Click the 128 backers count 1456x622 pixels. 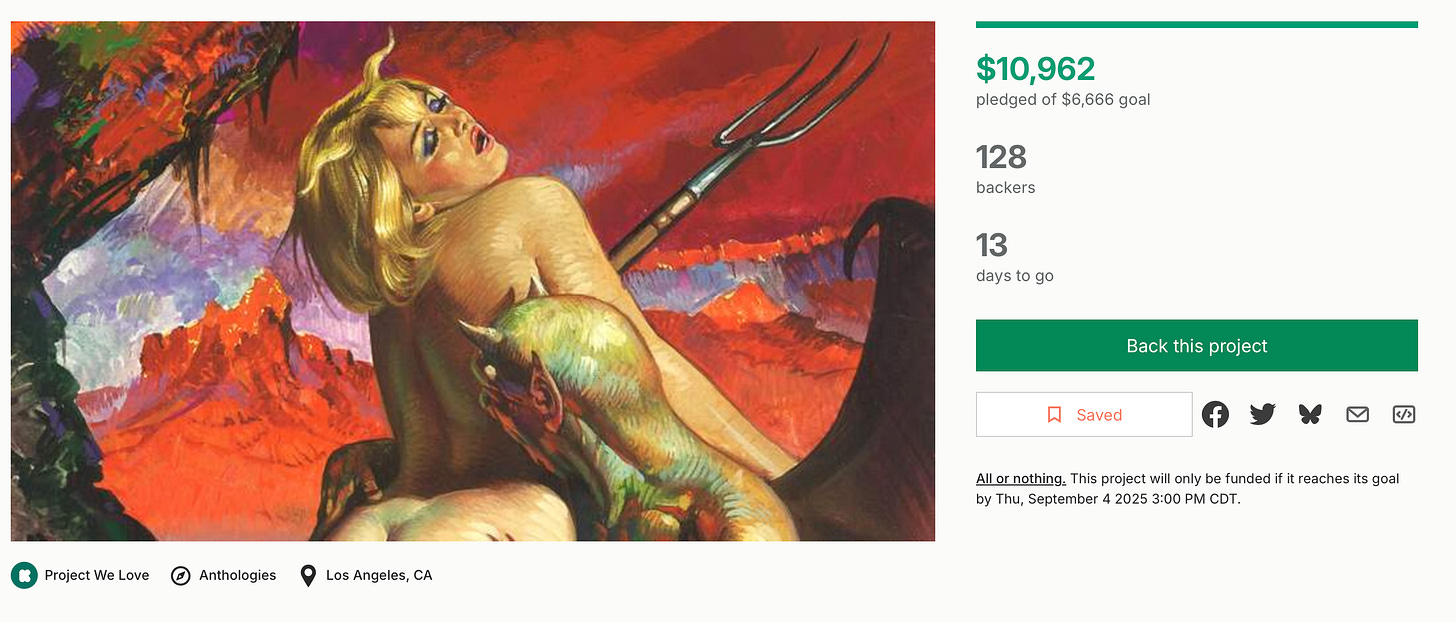[x=1001, y=157]
